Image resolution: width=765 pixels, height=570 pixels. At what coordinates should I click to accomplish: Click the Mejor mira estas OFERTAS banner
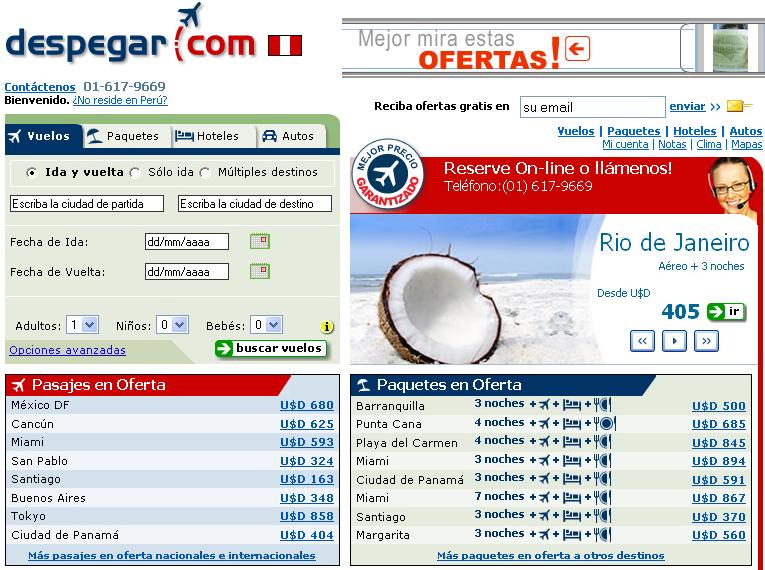coord(553,48)
